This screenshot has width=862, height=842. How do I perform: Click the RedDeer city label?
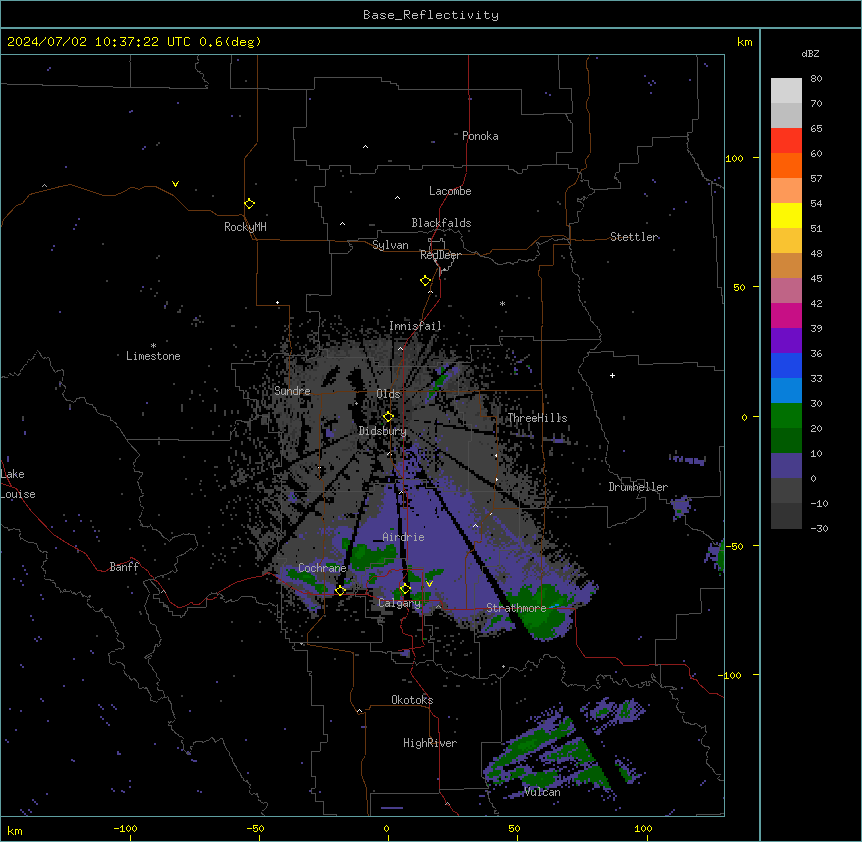(x=440, y=255)
